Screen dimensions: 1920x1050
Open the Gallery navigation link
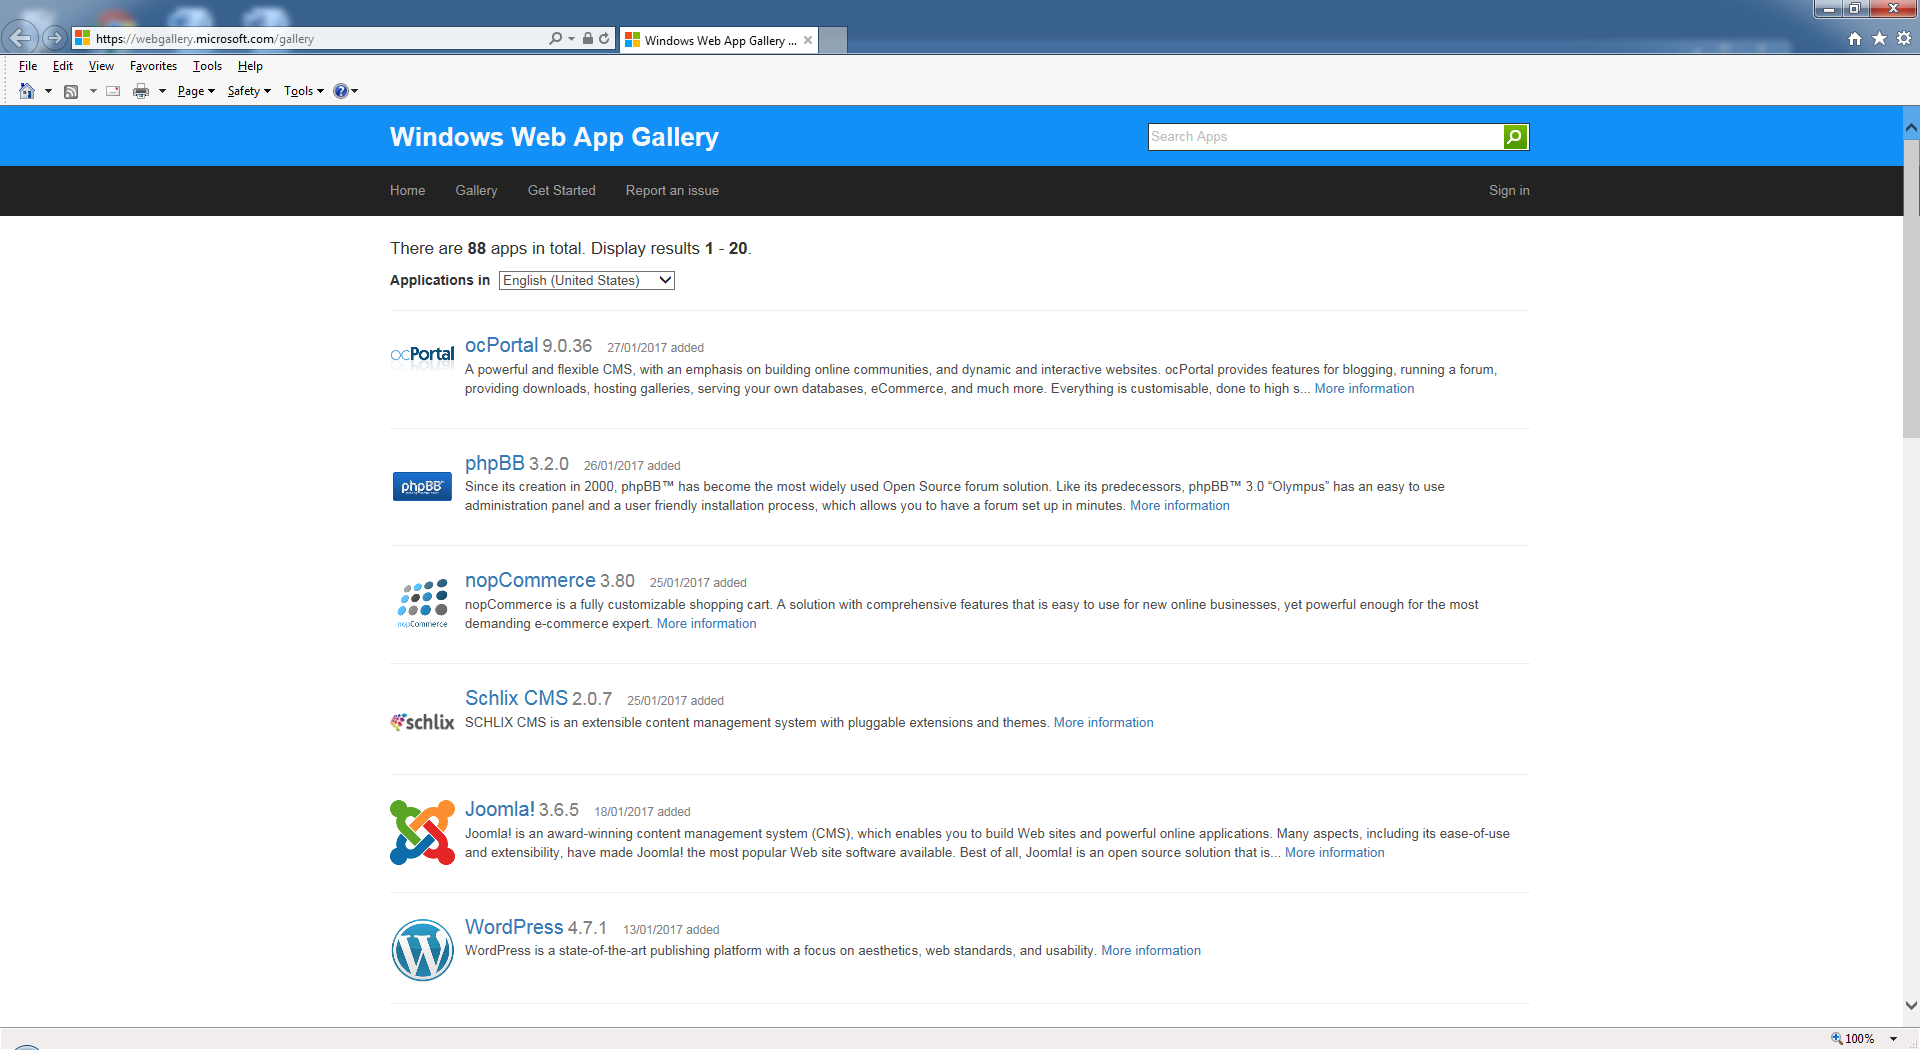pyautogui.click(x=476, y=190)
